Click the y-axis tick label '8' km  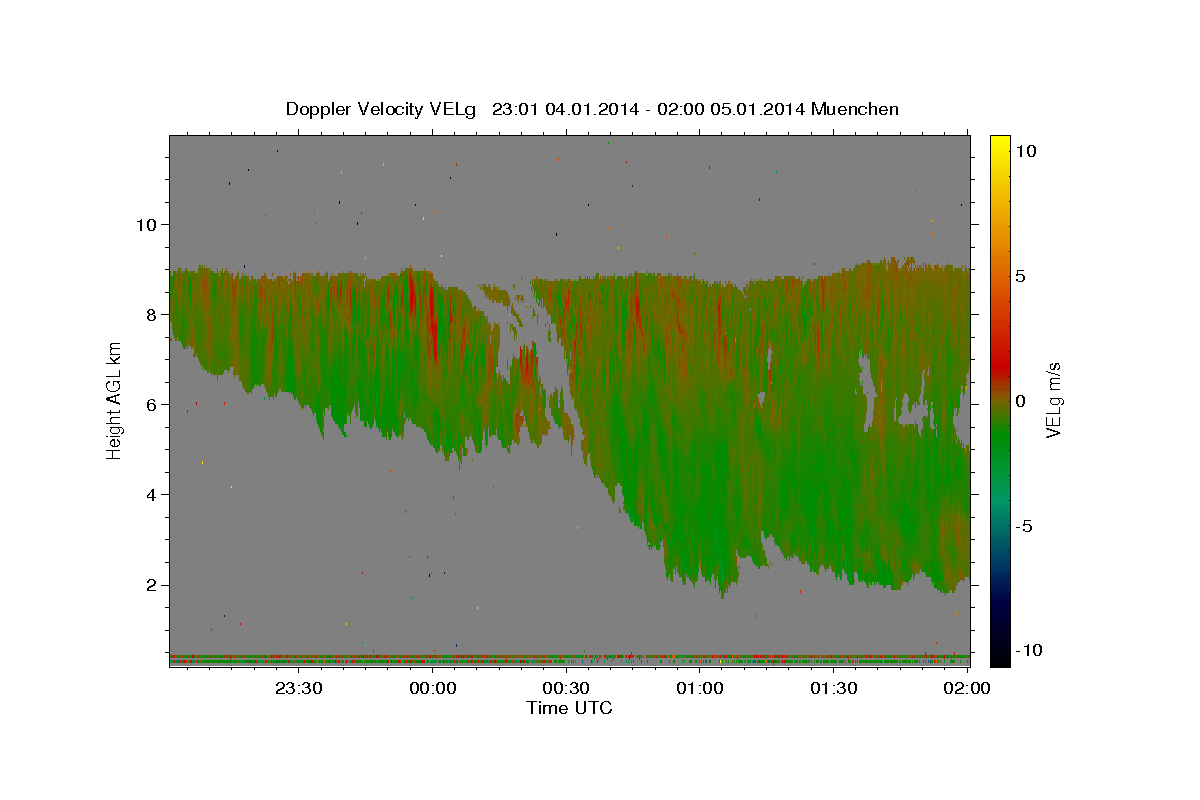click(x=151, y=314)
